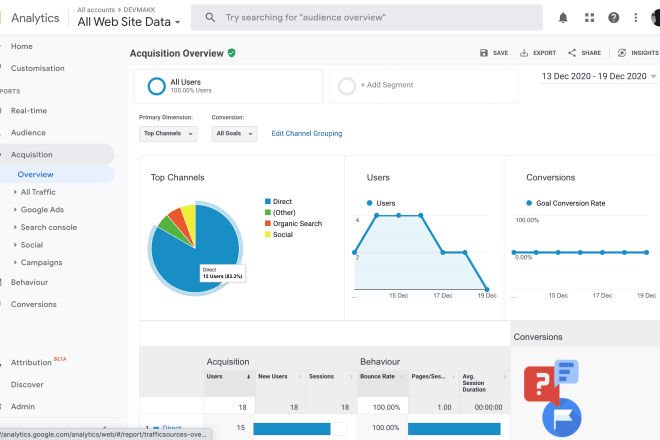Click + Add Segment text
Screen dimensions: 660x440
click(387, 85)
